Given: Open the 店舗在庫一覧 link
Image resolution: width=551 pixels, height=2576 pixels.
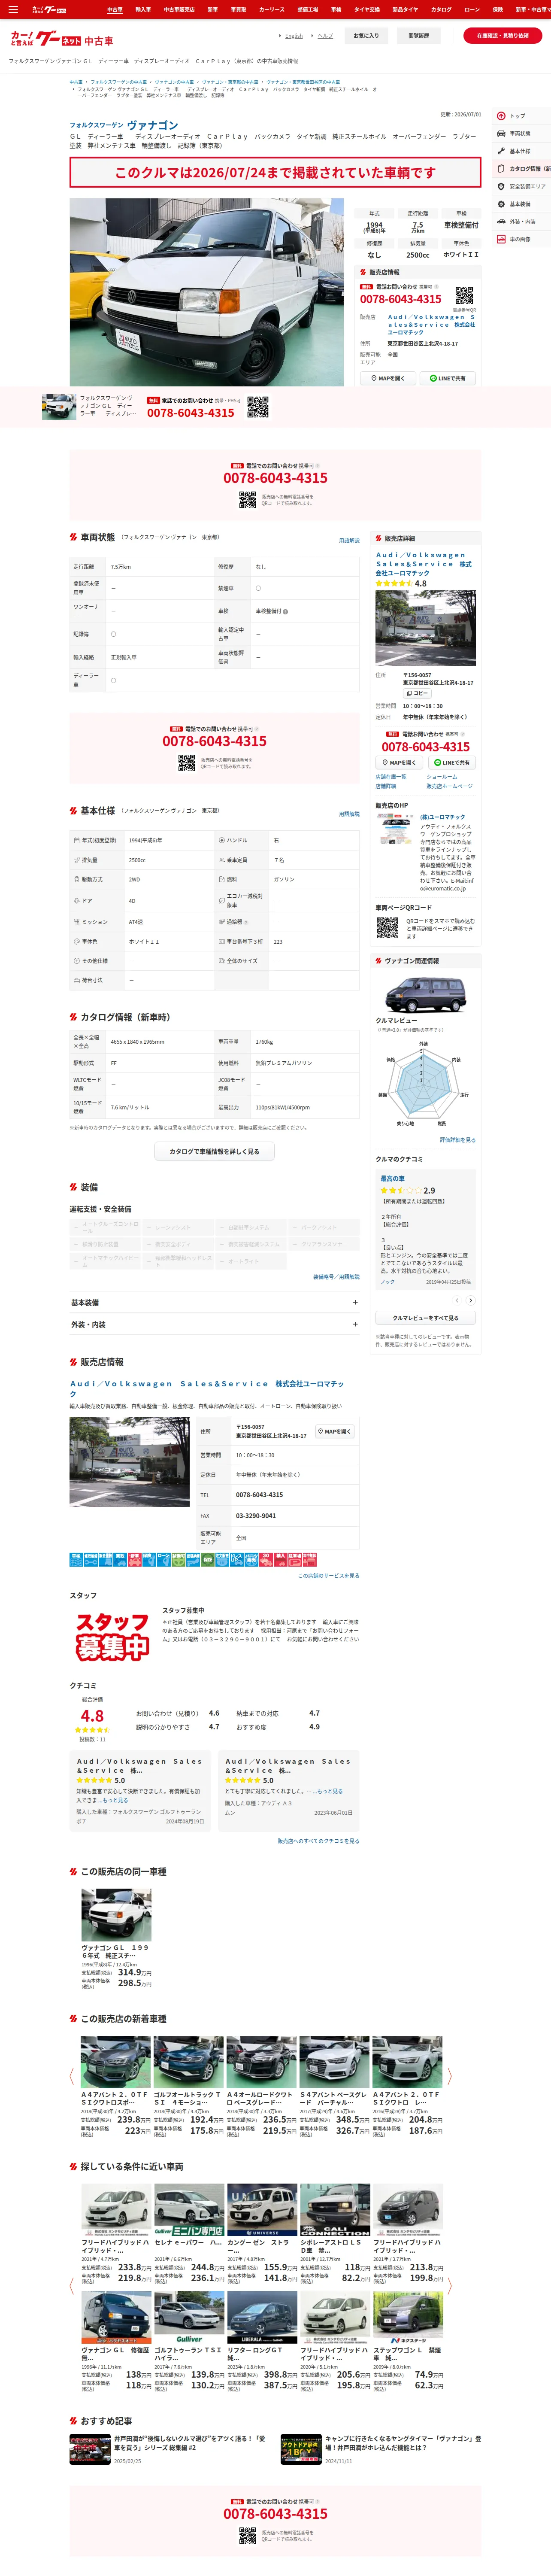Looking at the screenshot, I should pyautogui.click(x=391, y=777).
